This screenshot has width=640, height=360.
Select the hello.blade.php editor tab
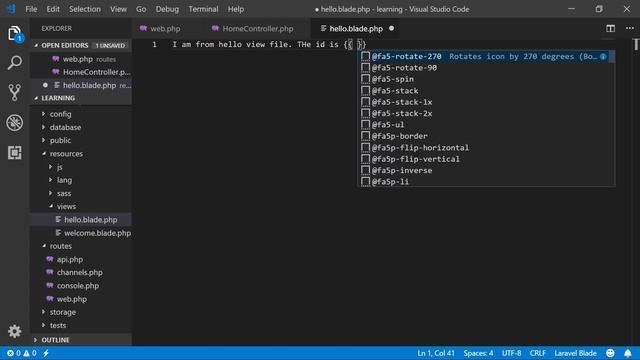(356, 29)
